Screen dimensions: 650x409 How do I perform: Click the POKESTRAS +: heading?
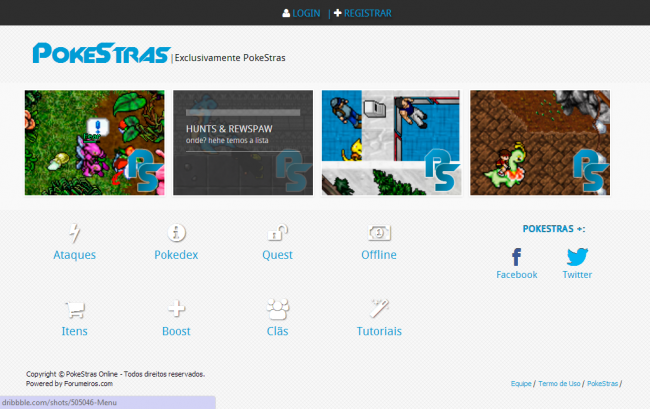click(x=554, y=229)
